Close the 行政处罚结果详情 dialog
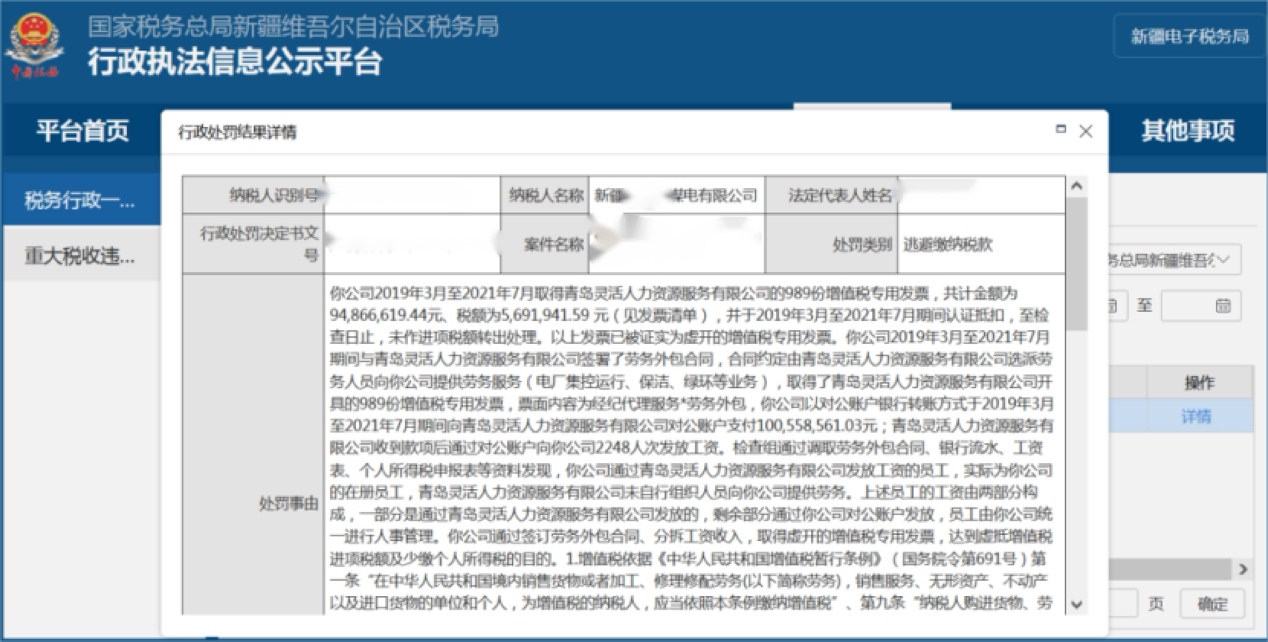Viewport: 1268px width, 642px height. point(1086,131)
